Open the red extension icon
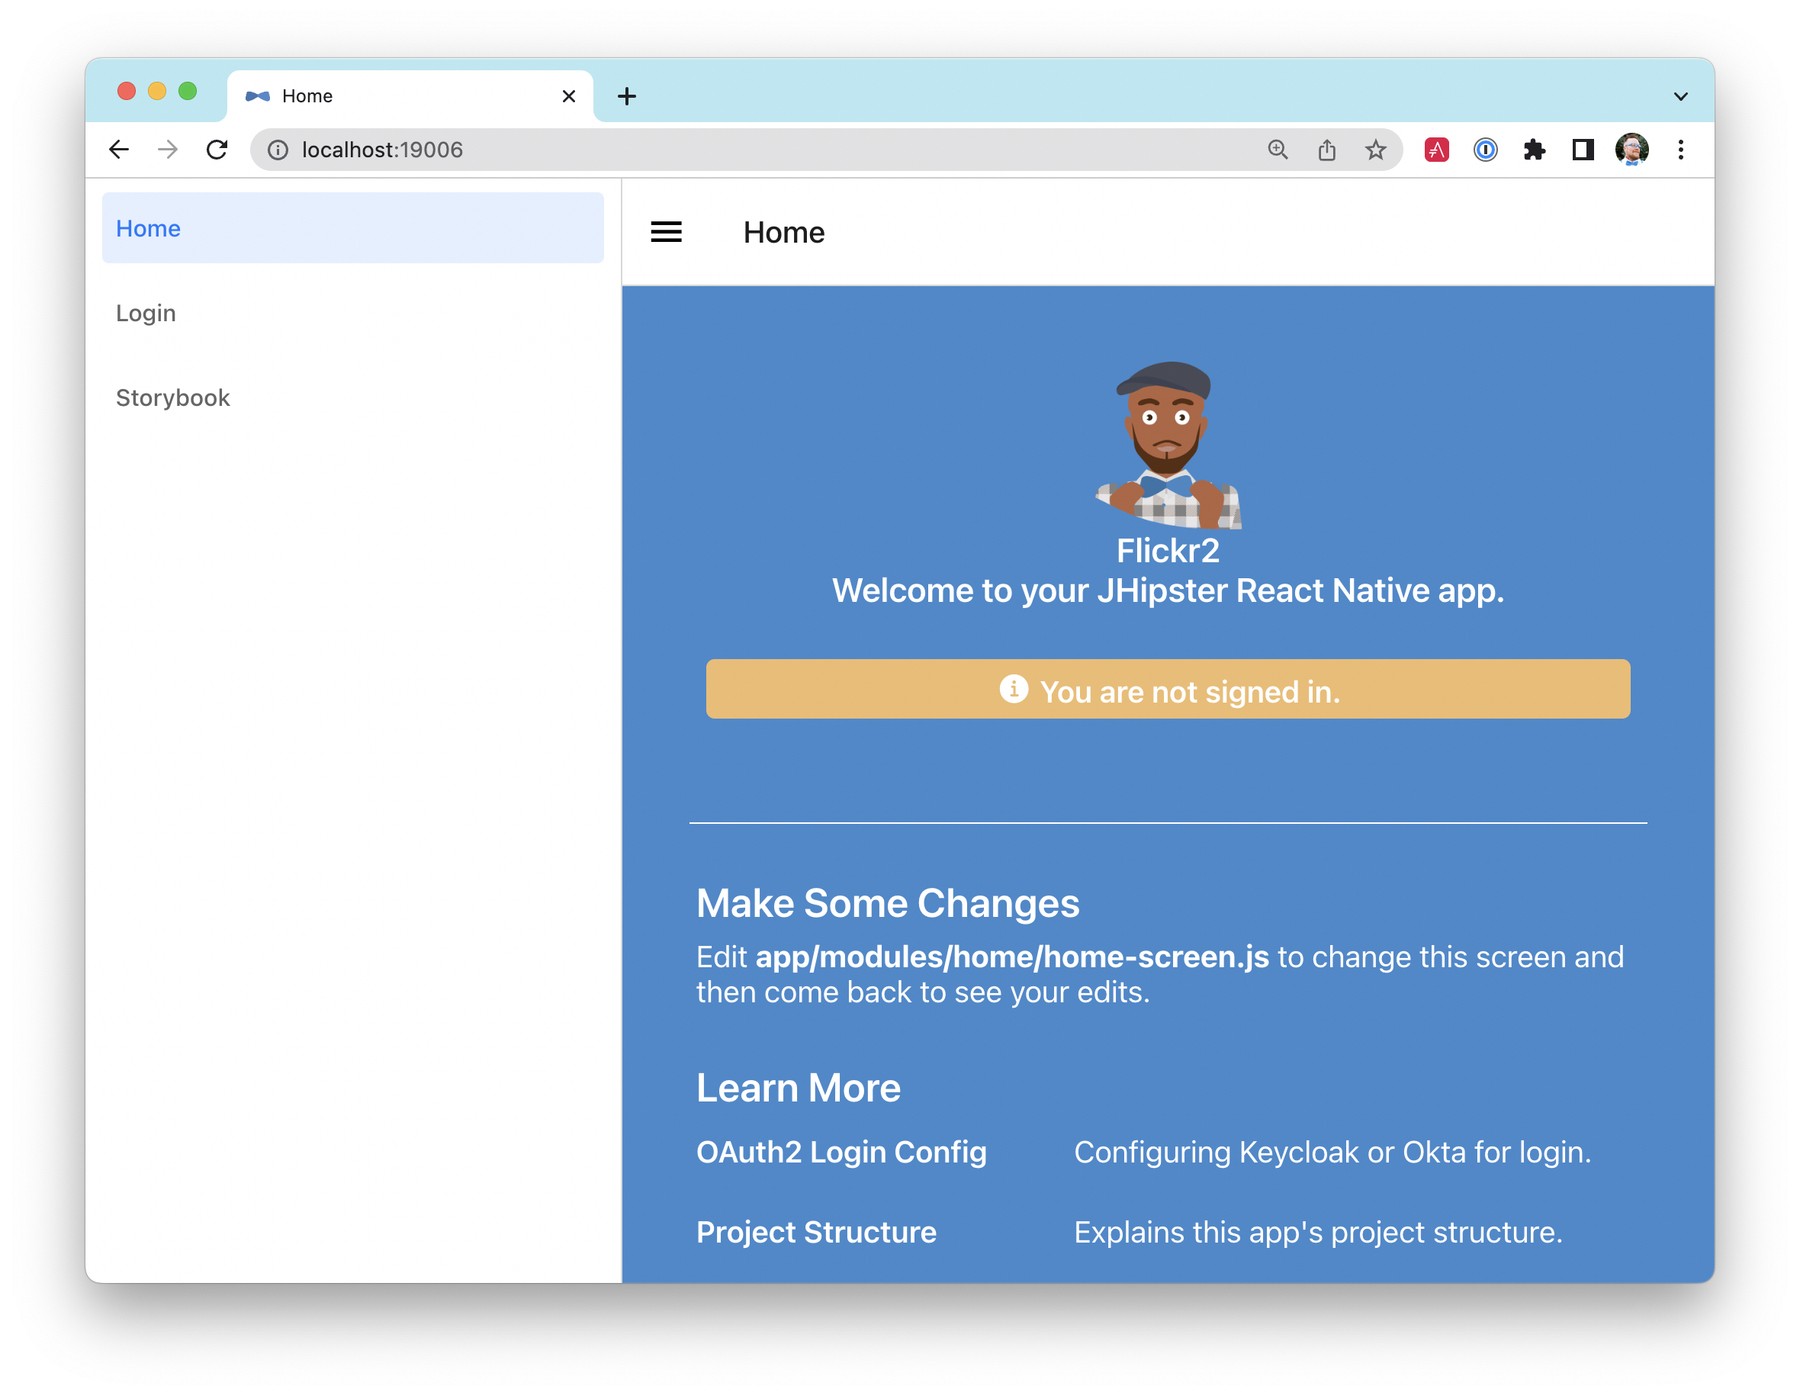 click(x=1437, y=150)
